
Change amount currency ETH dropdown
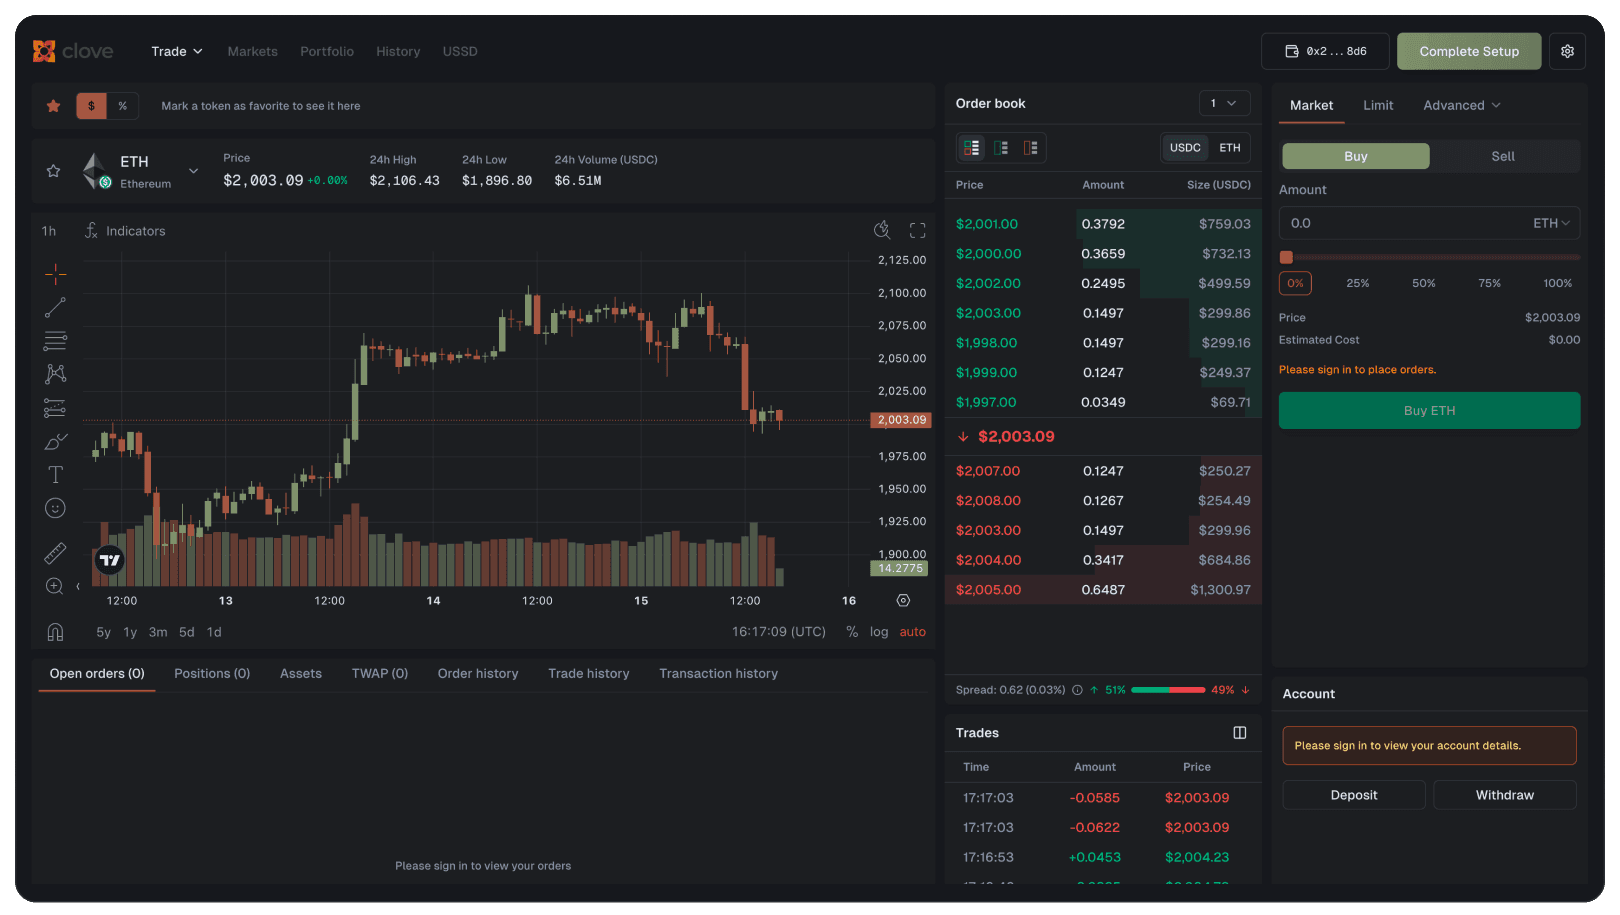point(1552,223)
